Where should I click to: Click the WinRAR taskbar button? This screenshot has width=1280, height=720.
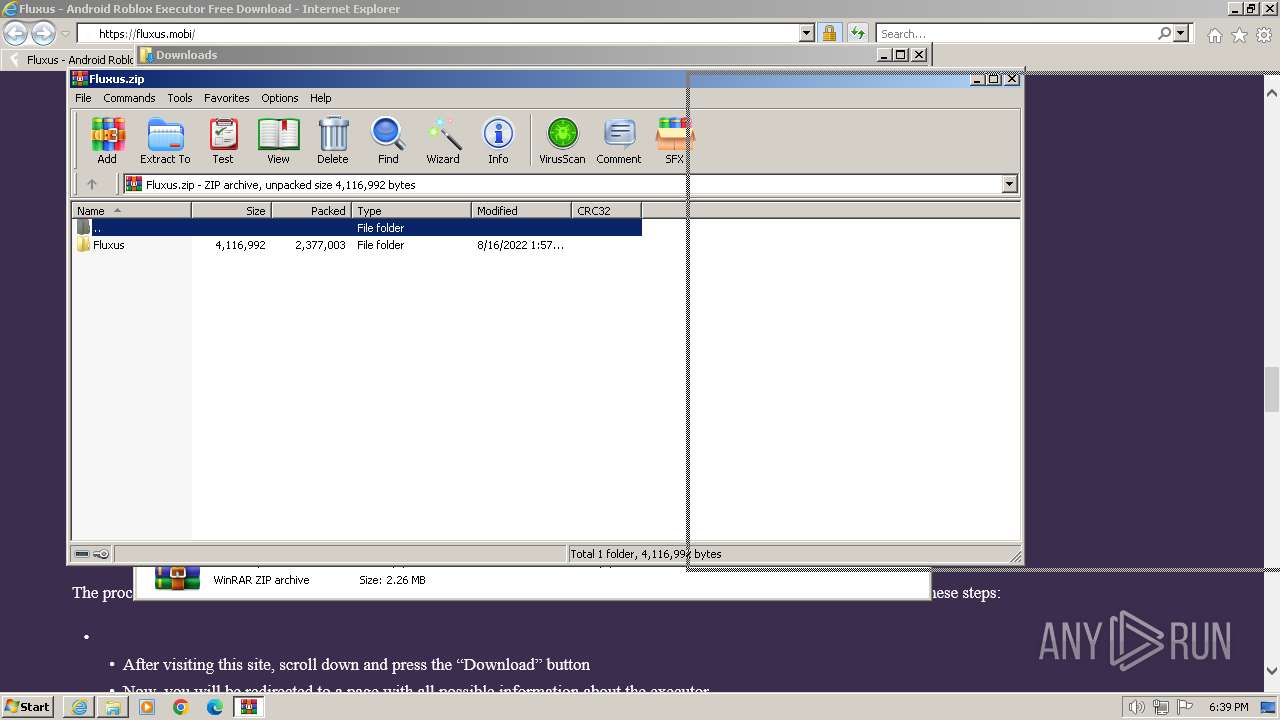tap(249, 707)
